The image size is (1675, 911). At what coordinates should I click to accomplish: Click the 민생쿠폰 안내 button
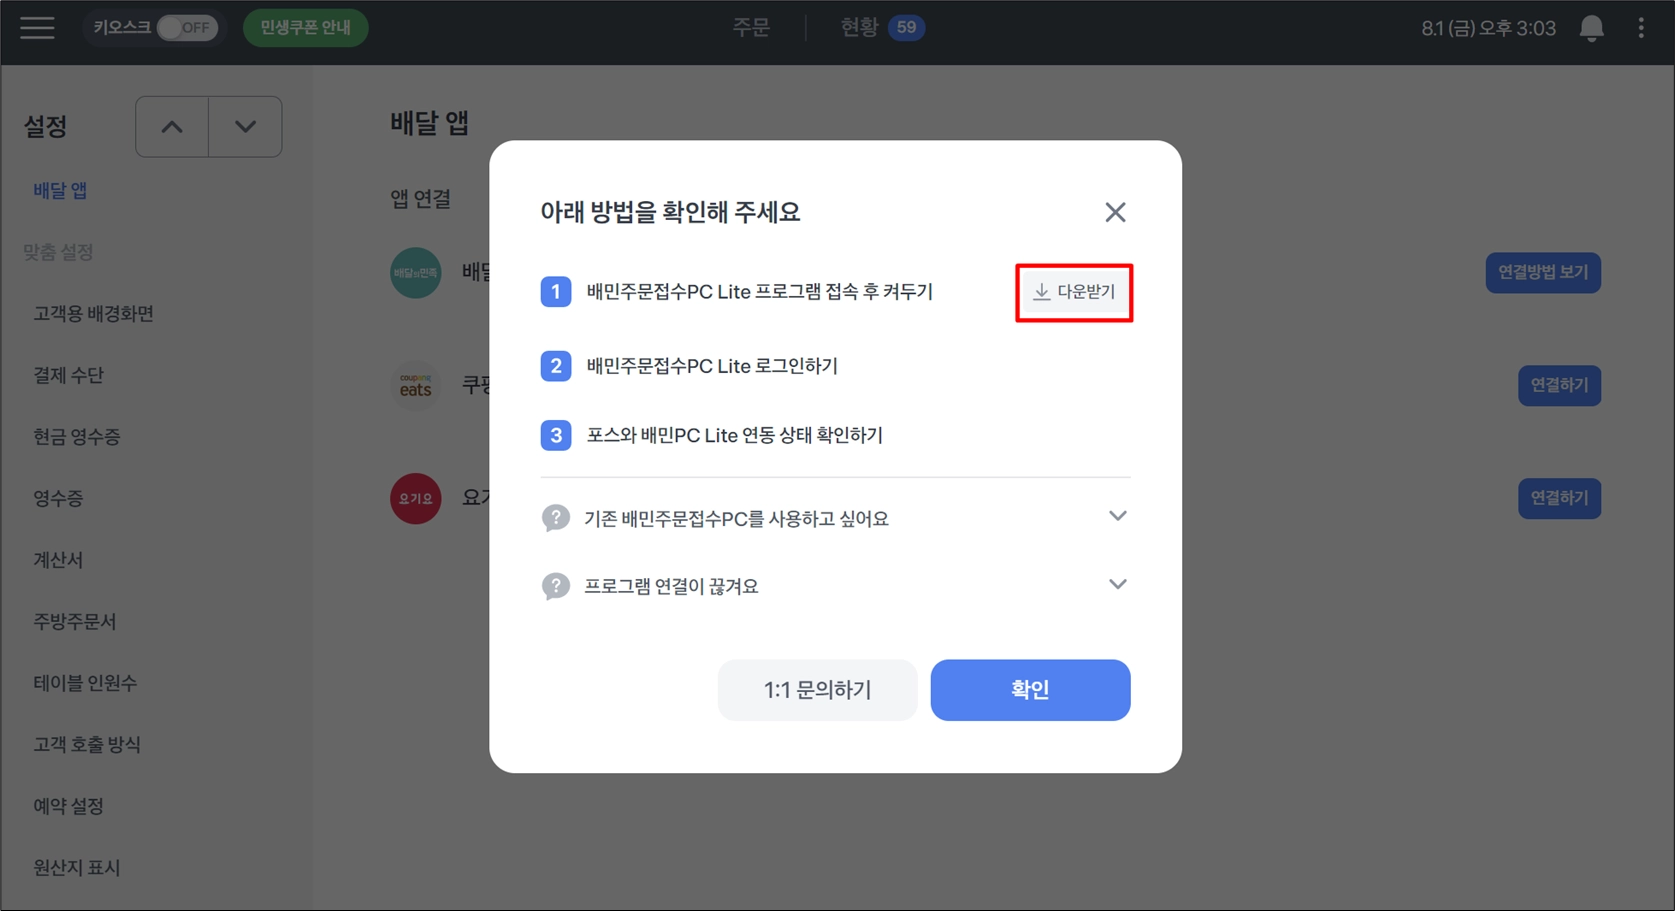(x=306, y=28)
